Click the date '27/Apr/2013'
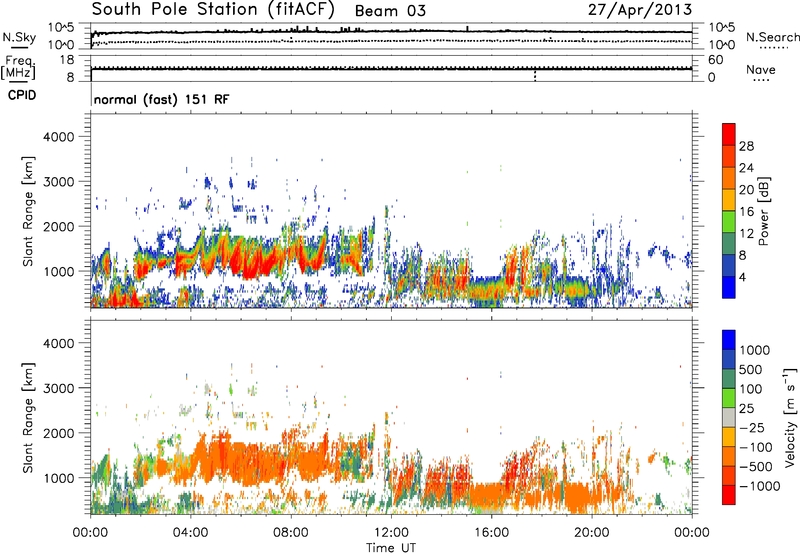 [640, 10]
